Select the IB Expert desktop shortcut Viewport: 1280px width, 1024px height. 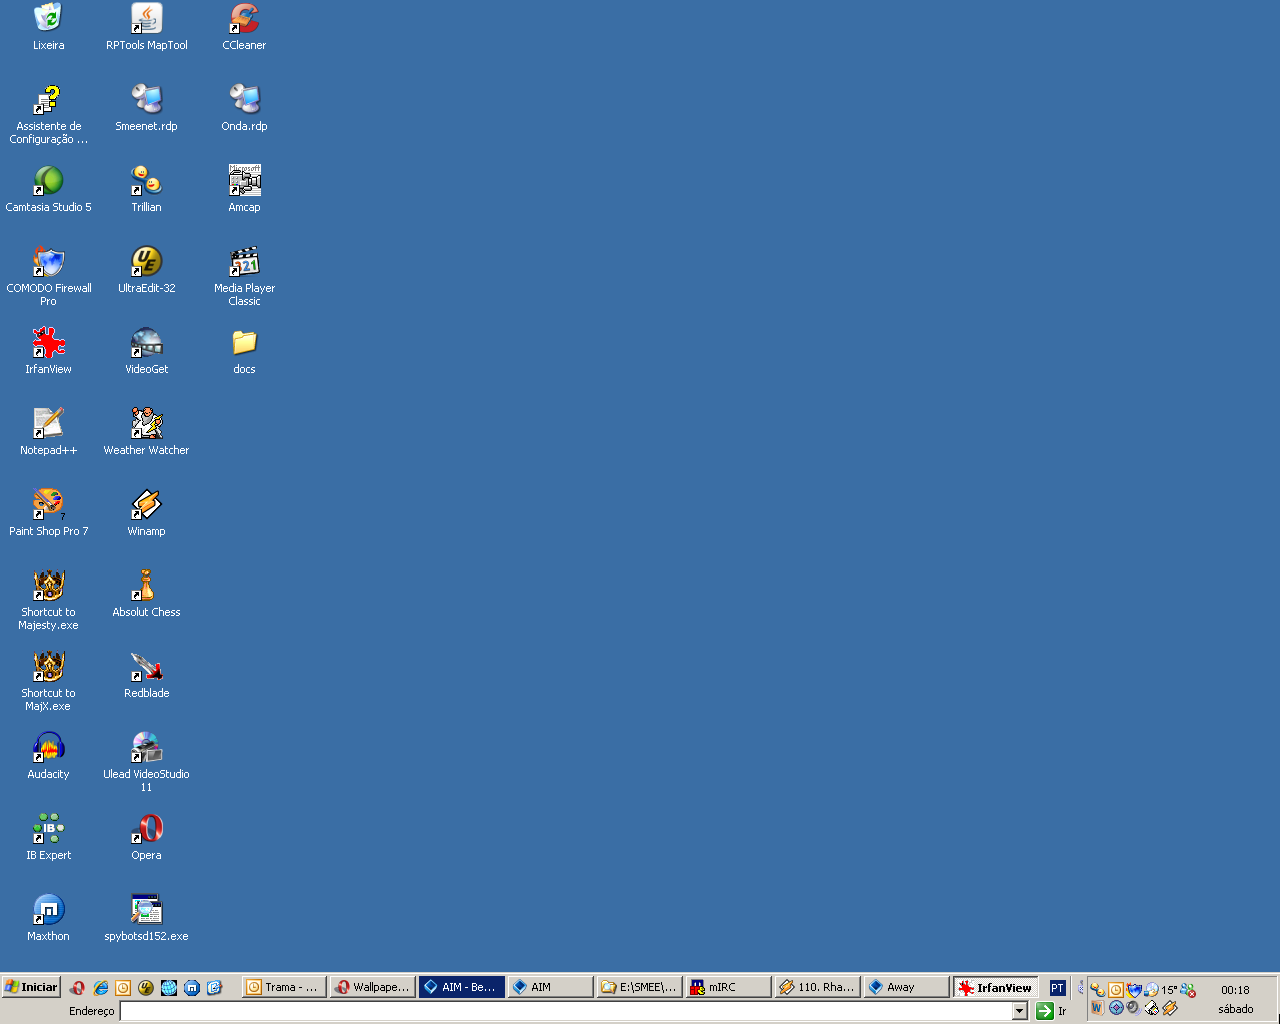tap(48, 836)
